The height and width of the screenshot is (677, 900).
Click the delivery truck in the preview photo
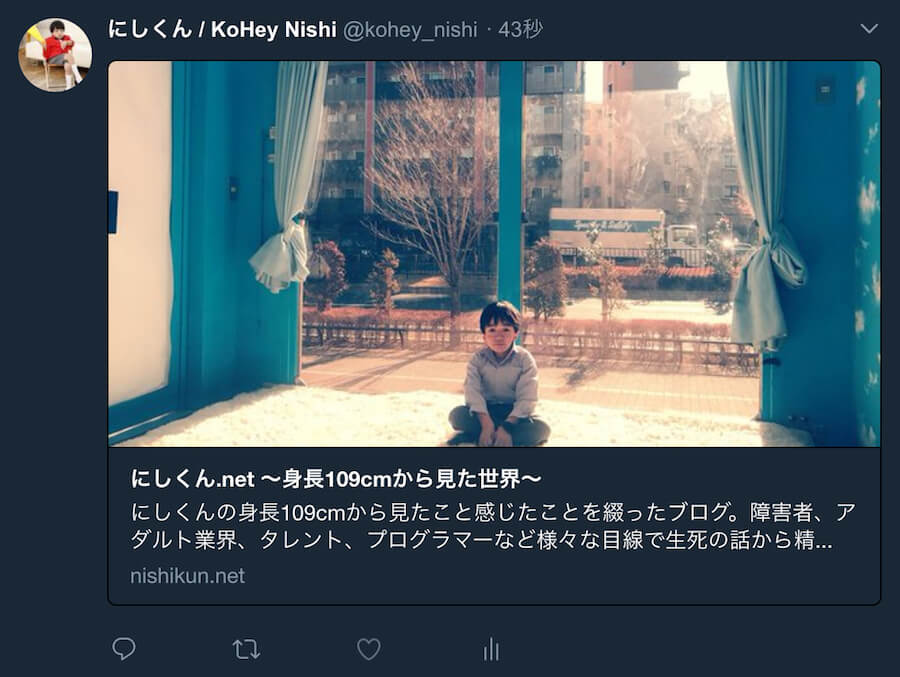click(x=624, y=236)
